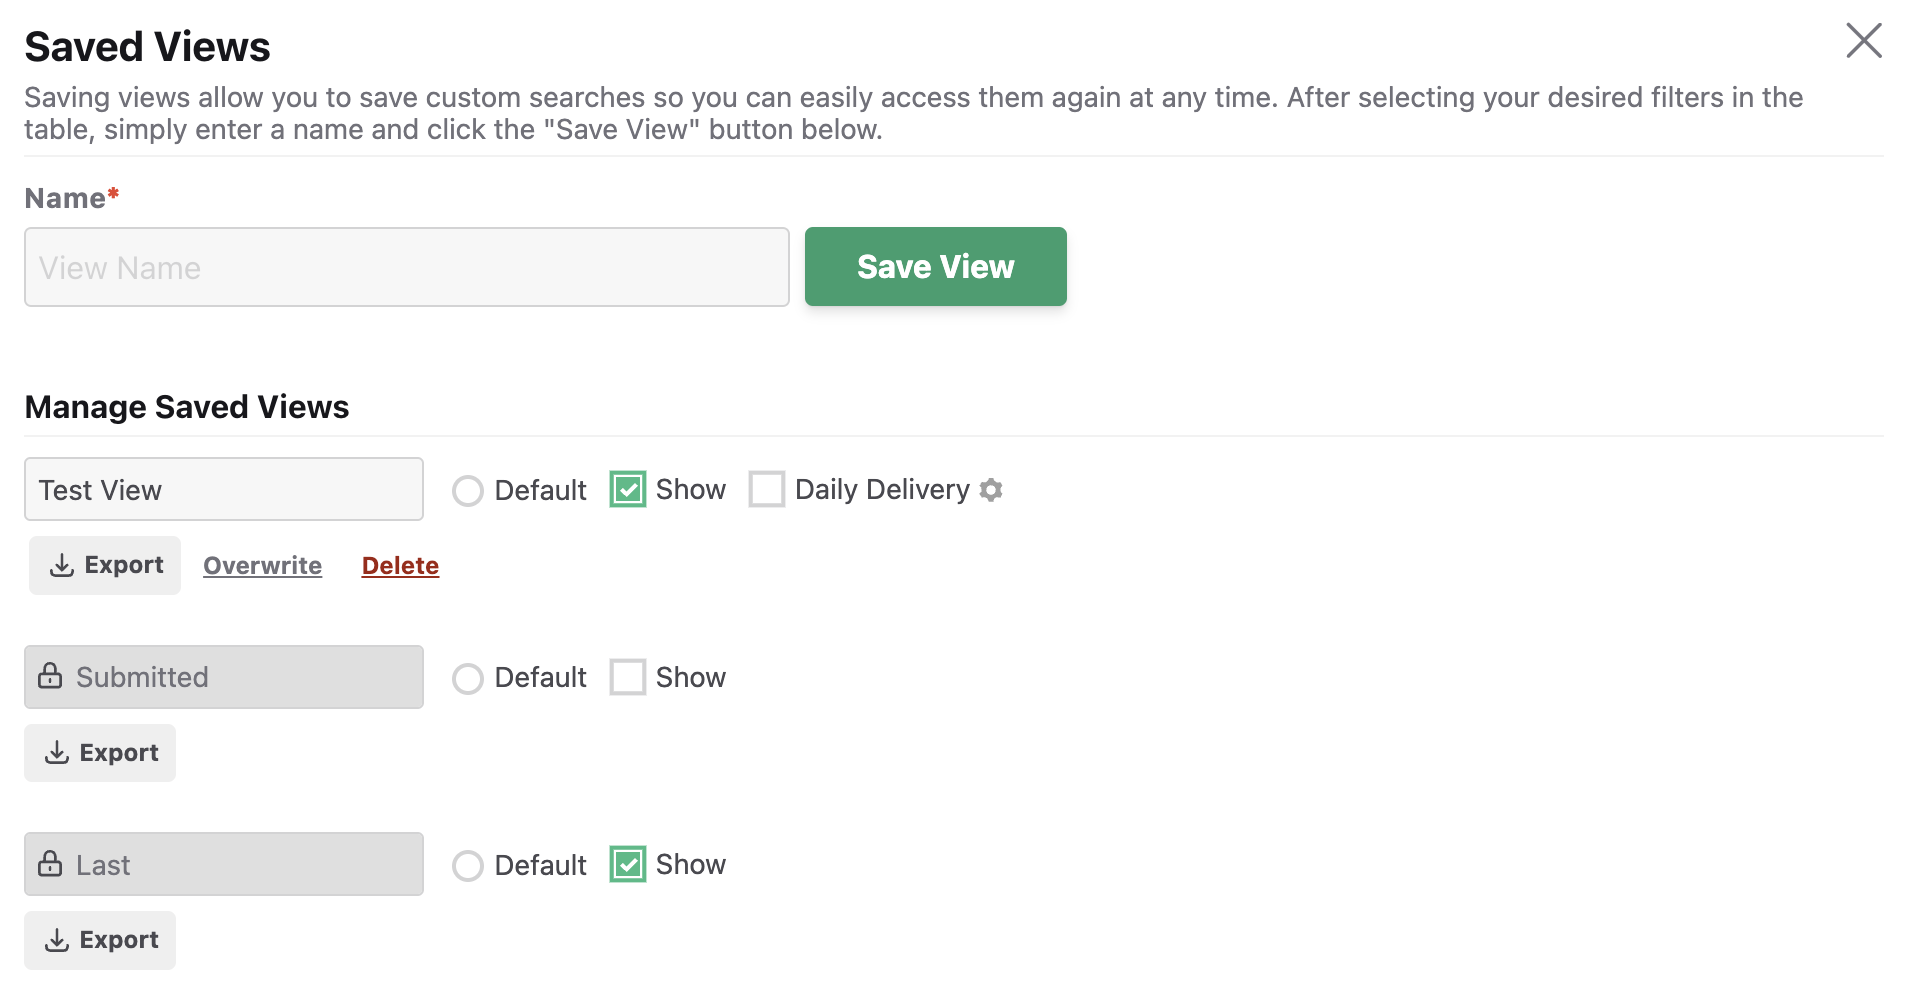Click the lock icon beside Submitted view

(x=51, y=677)
